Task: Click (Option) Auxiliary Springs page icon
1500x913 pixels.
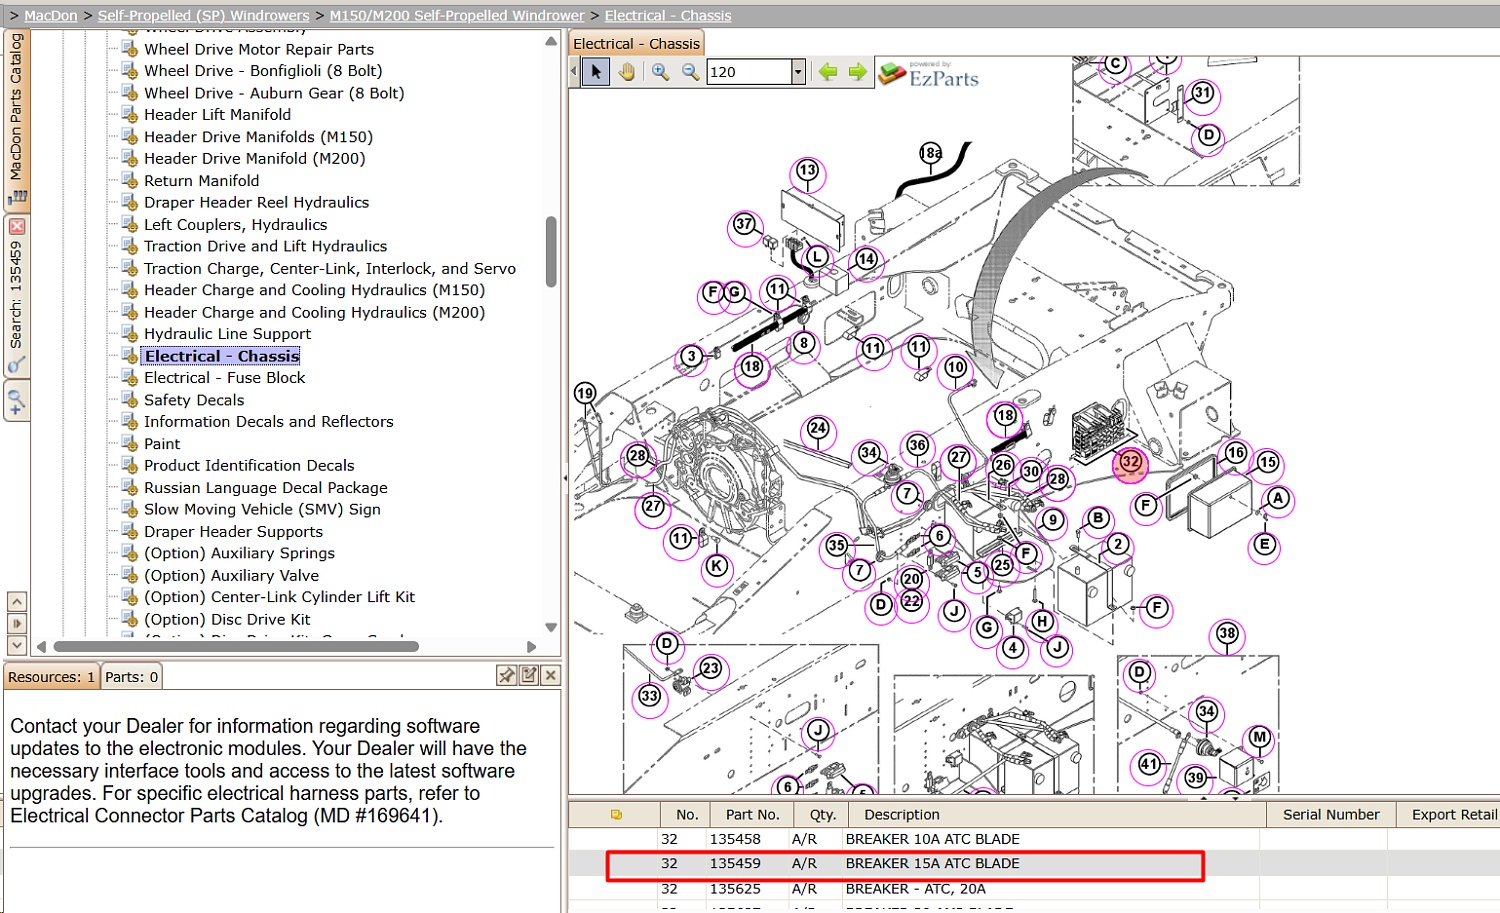Action: 130,553
